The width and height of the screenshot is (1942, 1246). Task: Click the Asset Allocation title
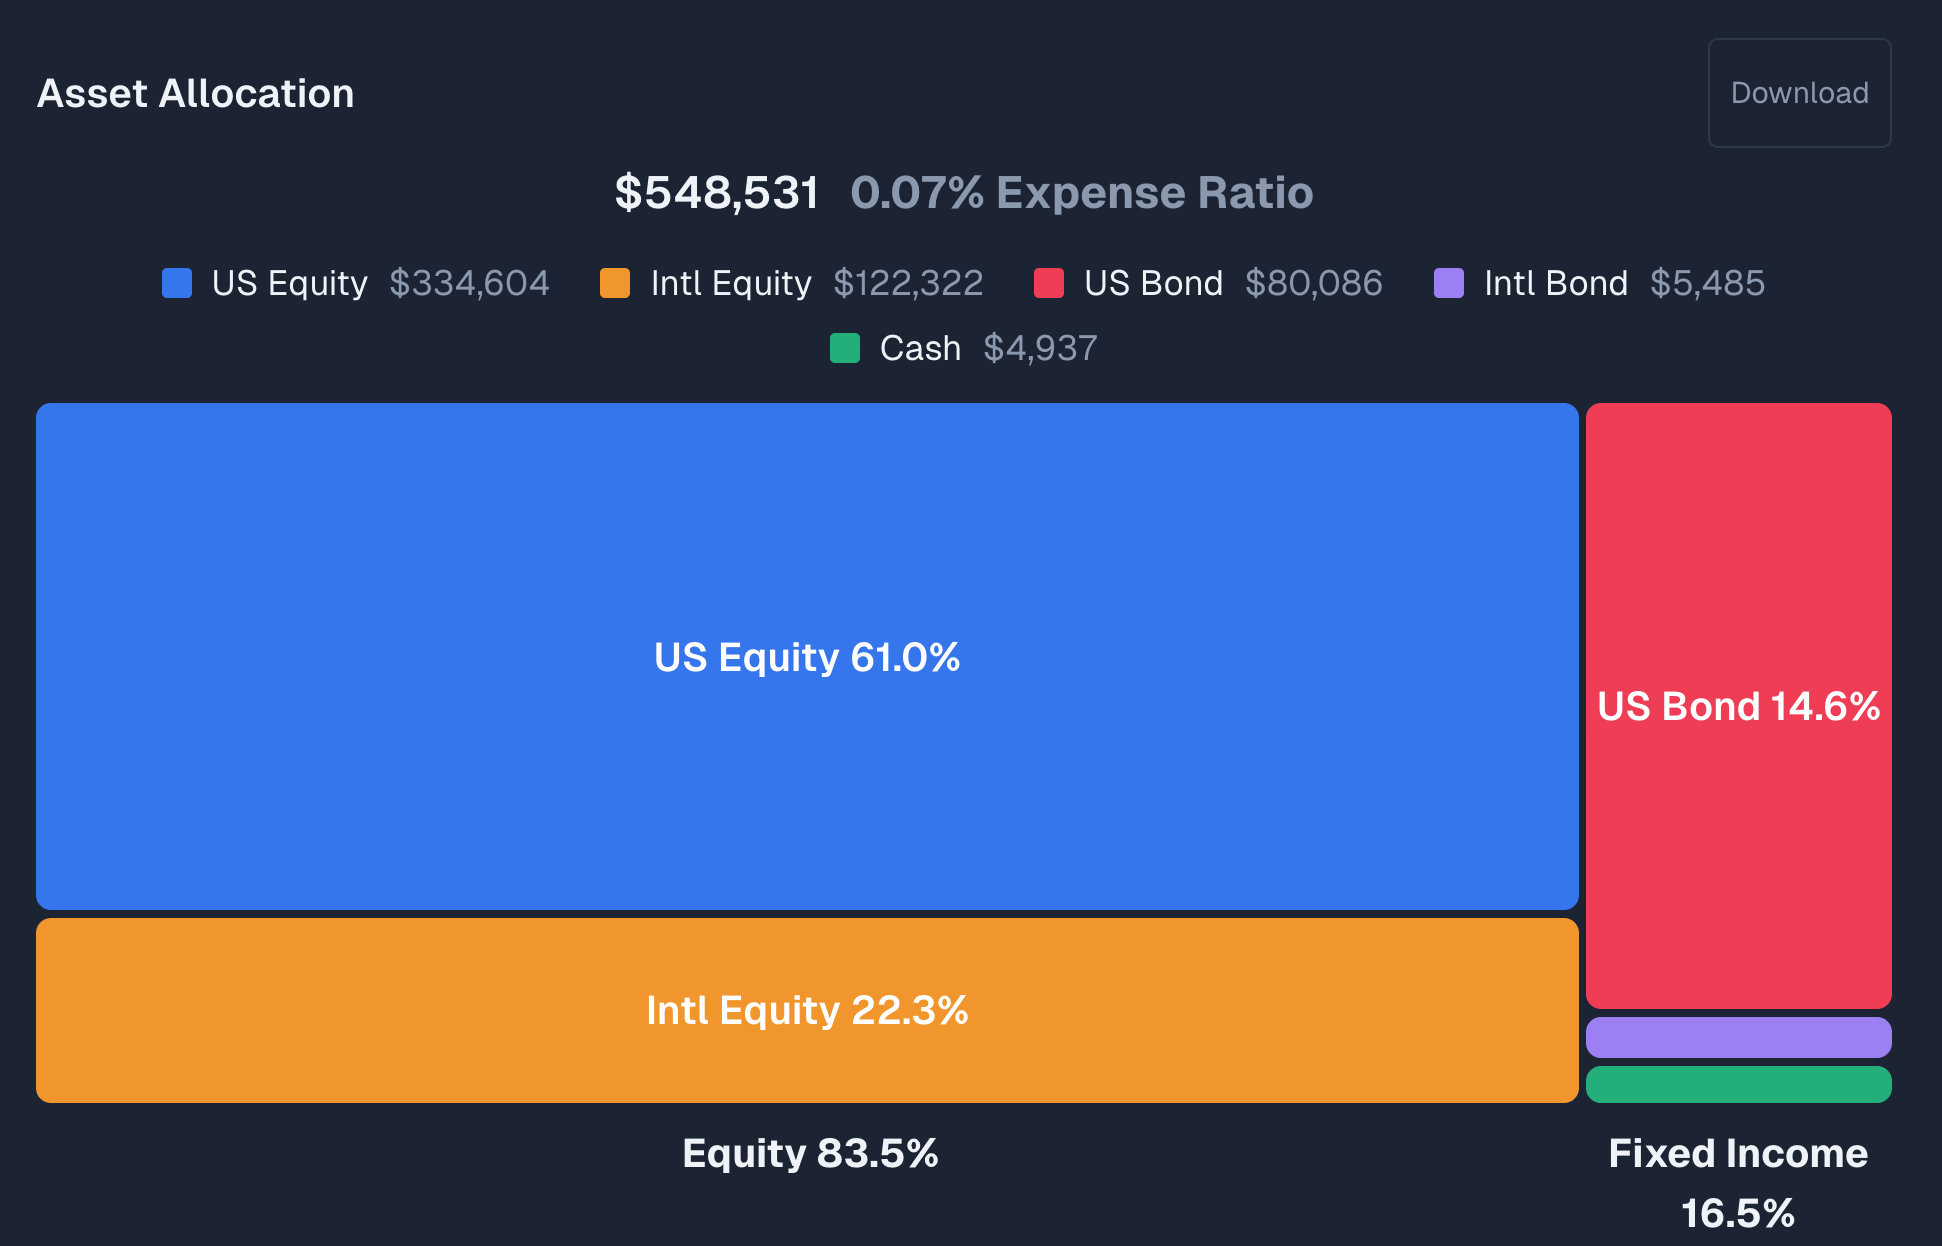(196, 92)
